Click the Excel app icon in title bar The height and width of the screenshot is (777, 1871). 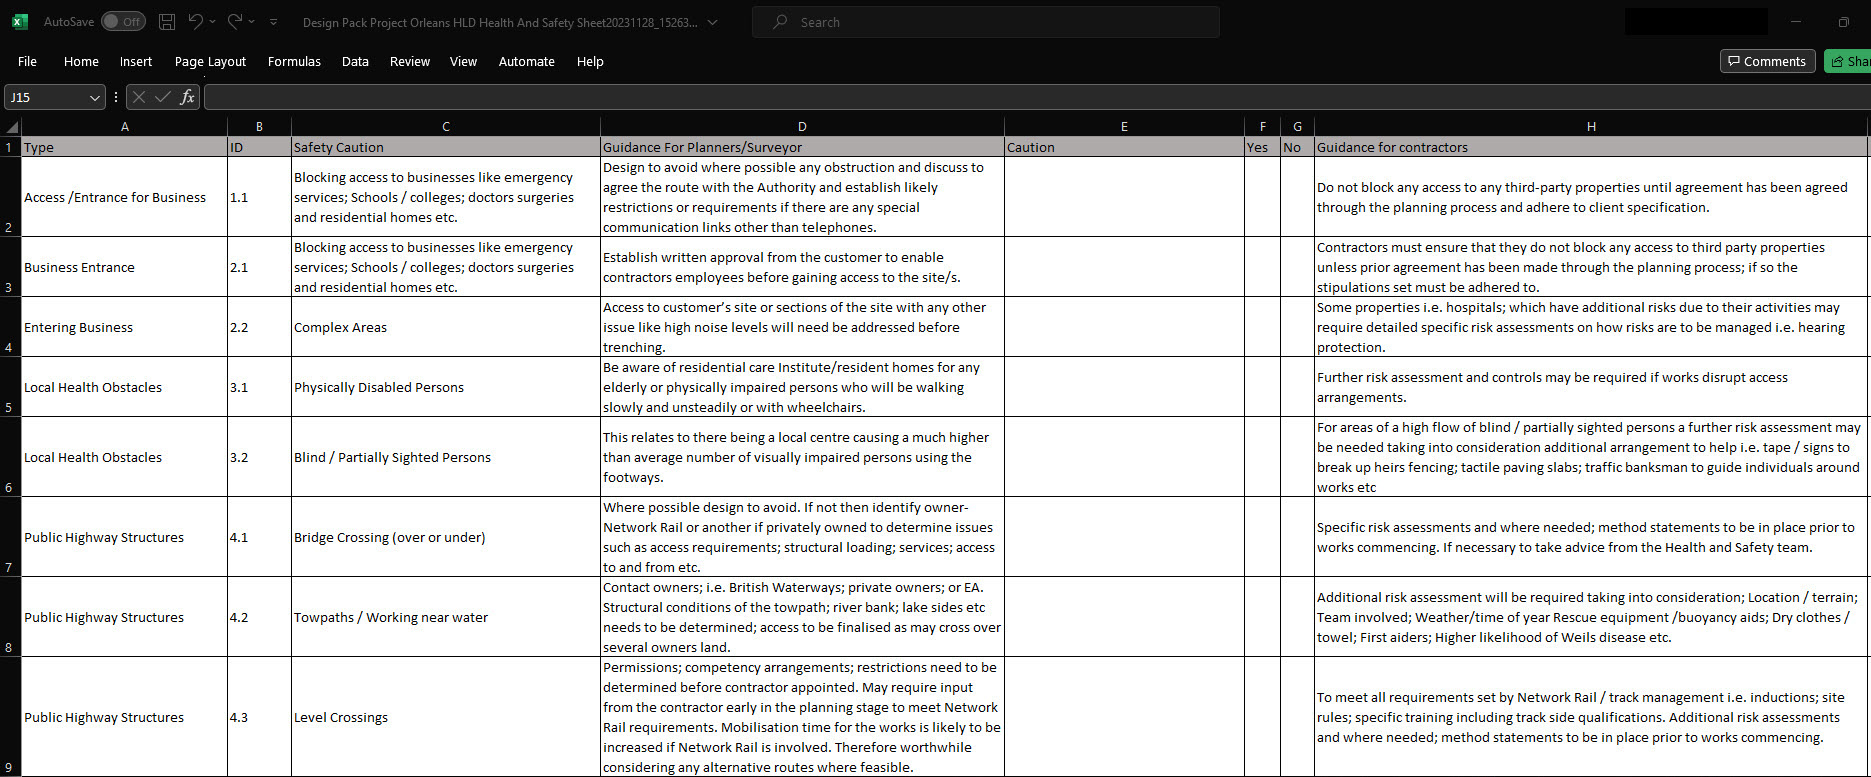19,21
